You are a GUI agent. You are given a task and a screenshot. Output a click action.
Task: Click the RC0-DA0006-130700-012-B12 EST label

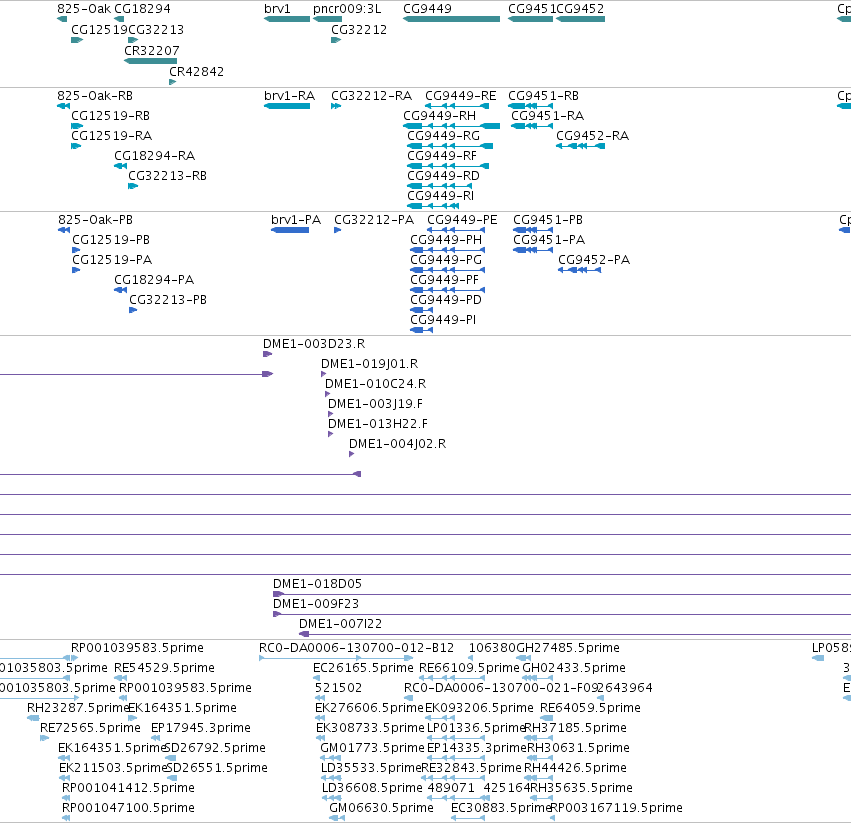point(356,648)
